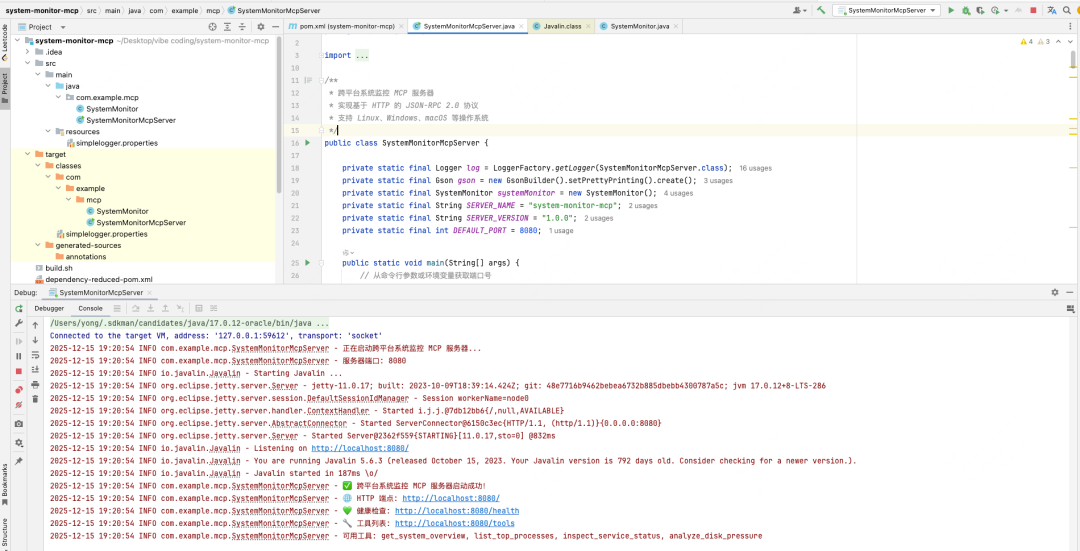
Task: Toggle scroll to end in console
Action: tap(36, 370)
